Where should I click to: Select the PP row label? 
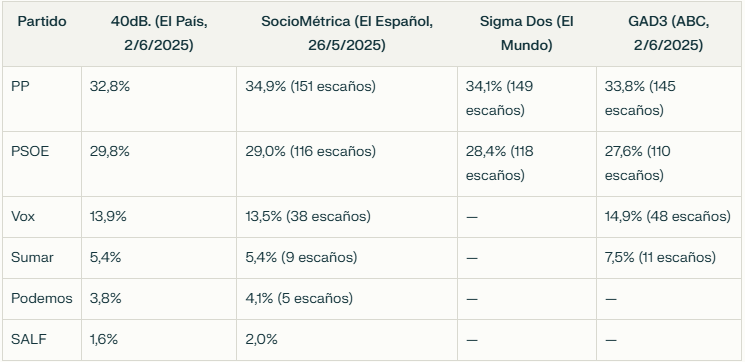20,86
